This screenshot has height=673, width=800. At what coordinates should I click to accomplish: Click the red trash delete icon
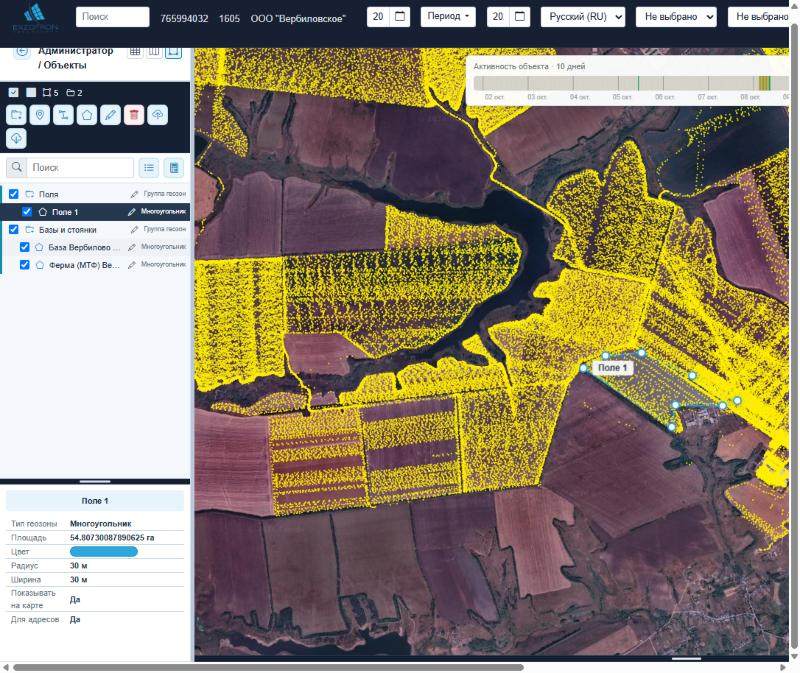[134, 115]
